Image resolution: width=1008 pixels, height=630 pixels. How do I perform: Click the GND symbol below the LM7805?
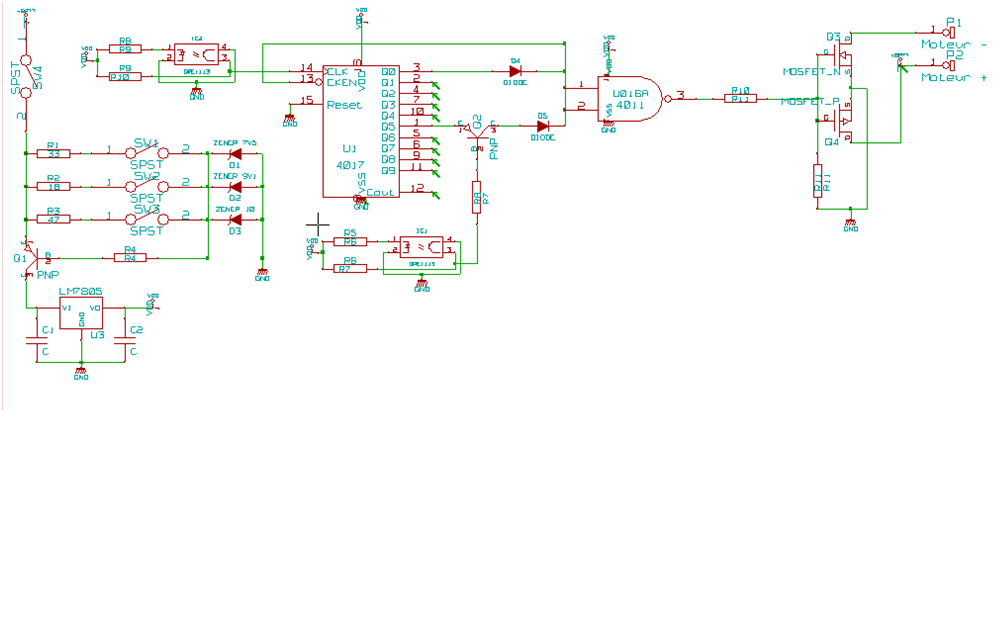point(81,374)
